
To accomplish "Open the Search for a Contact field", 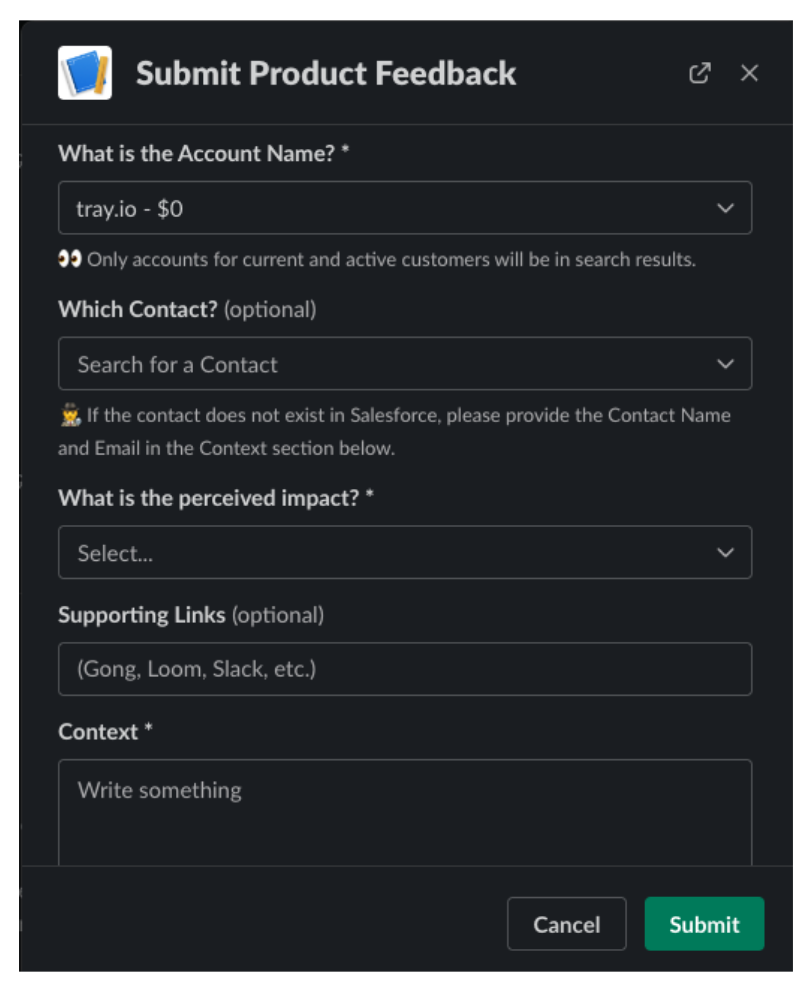I will 405,364.
